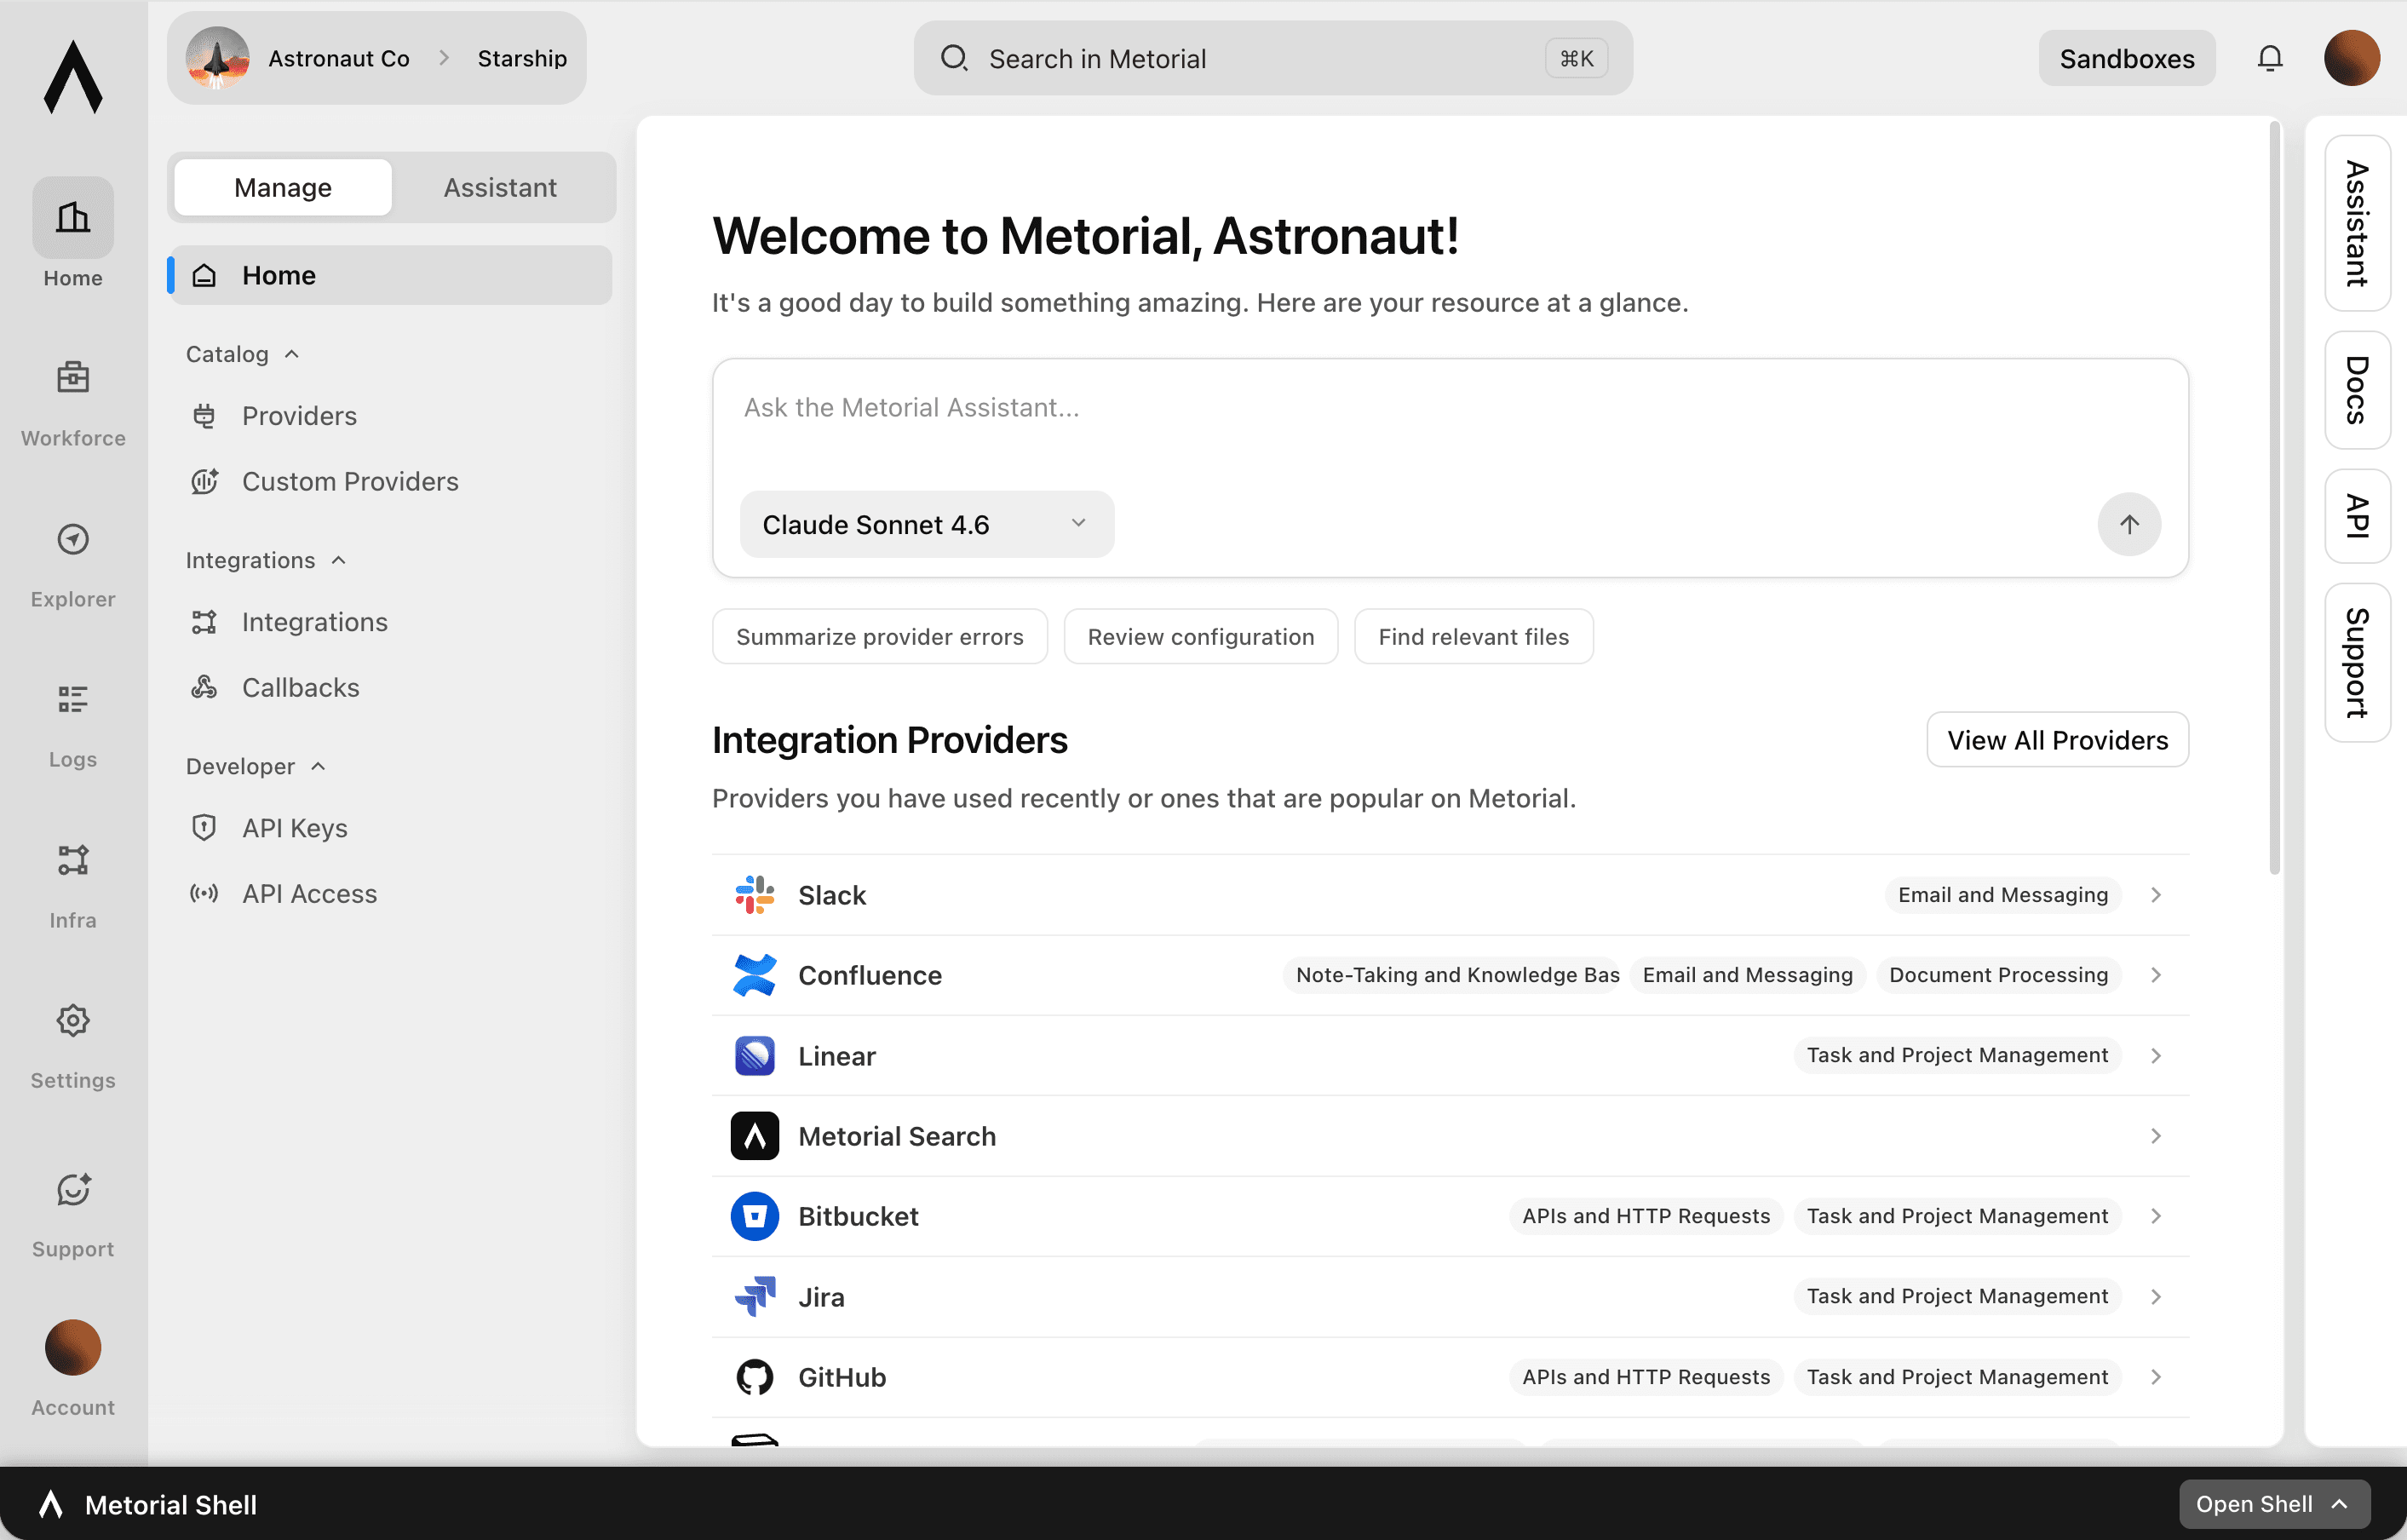Open the Logs section
This screenshot has height=1540, width=2407.
coord(73,725)
